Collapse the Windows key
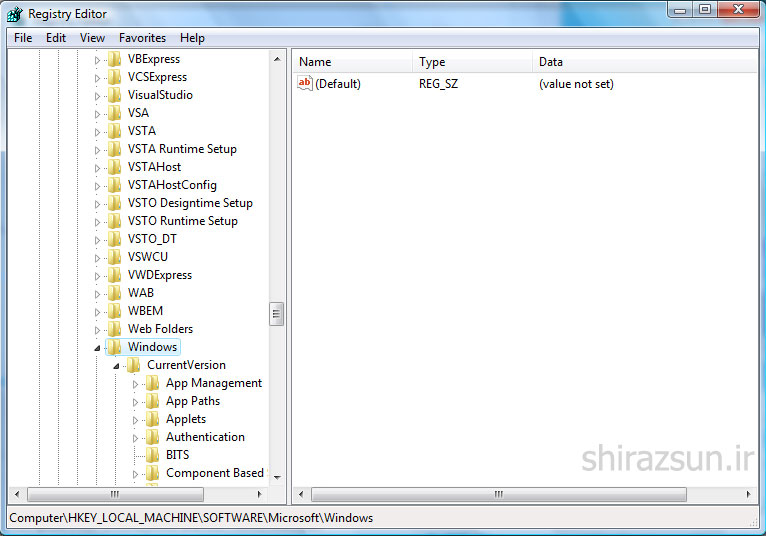766x536 pixels. coord(97,348)
